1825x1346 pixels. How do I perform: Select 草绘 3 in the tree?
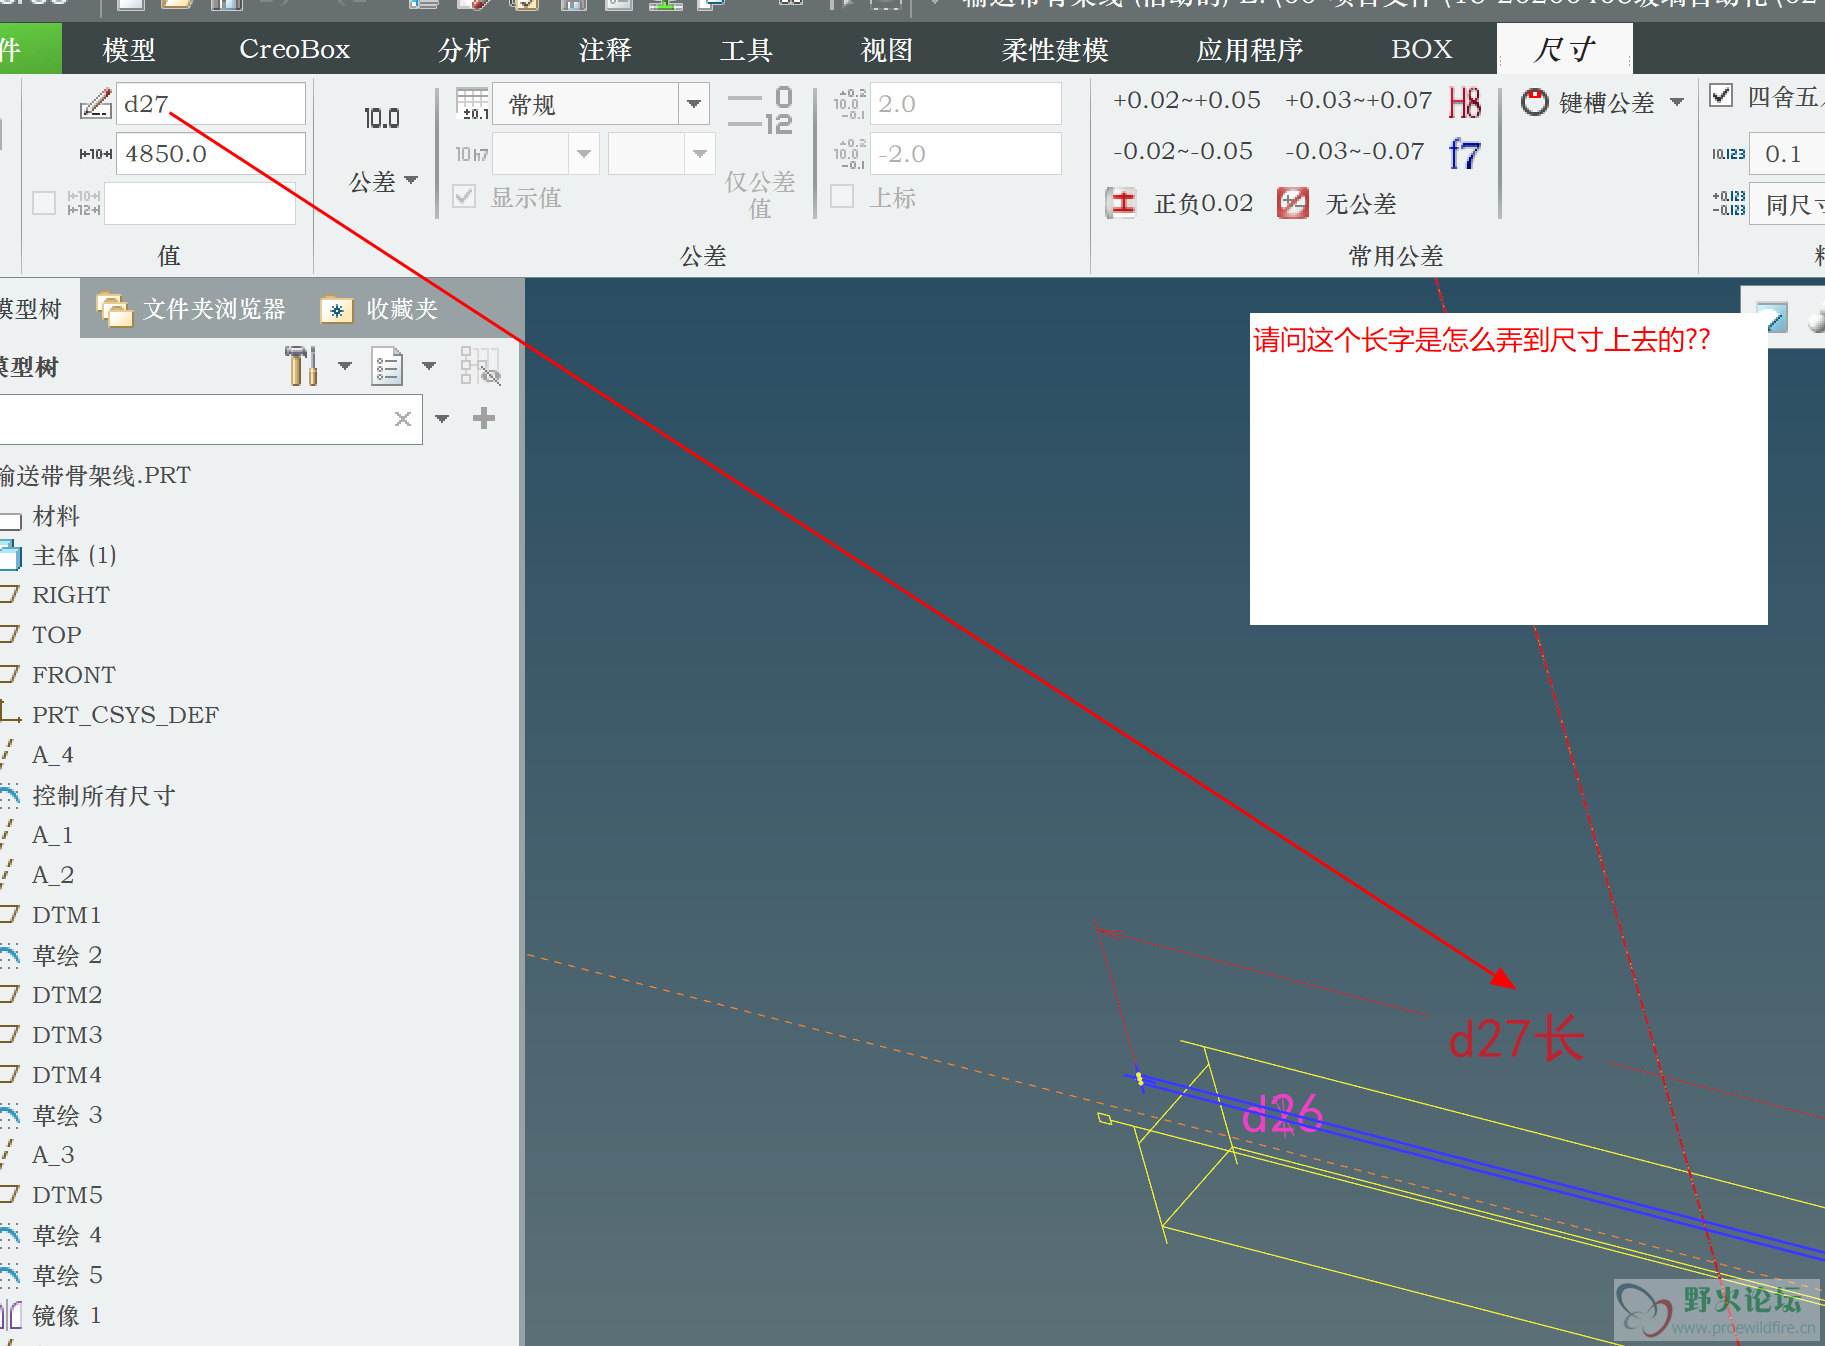pos(67,1115)
